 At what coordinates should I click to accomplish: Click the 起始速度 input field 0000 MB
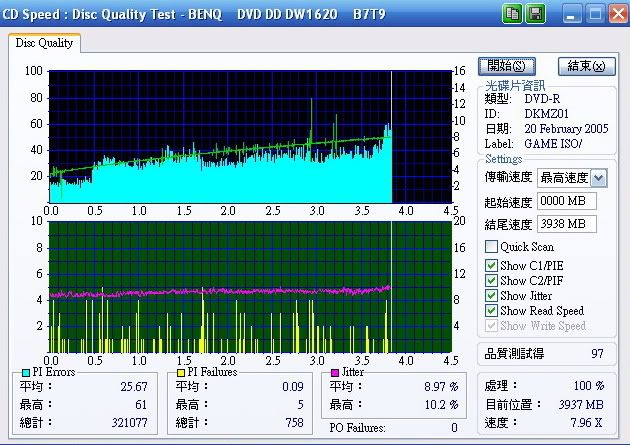[x=567, y=201]
